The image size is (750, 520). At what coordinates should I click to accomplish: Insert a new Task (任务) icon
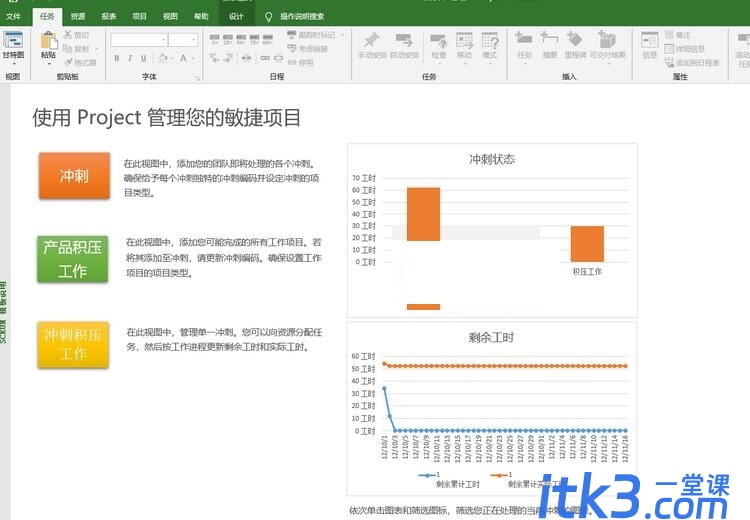tap(524, 39)
